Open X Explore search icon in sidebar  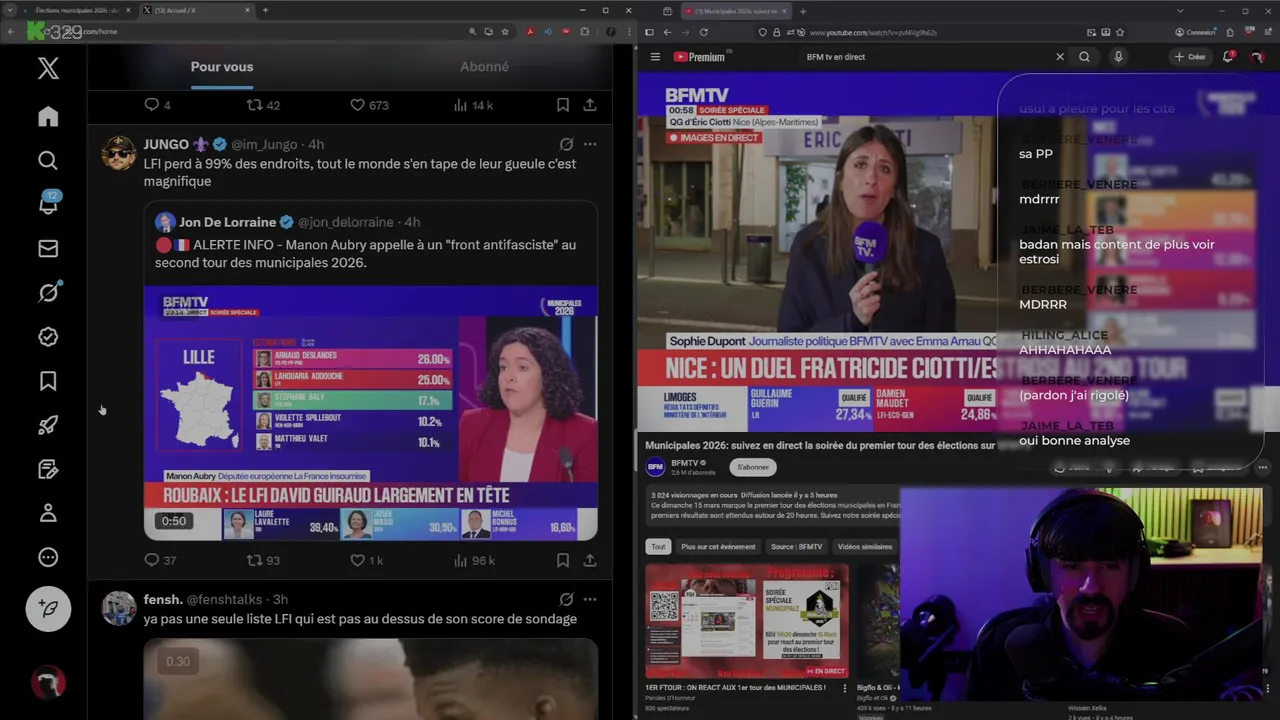pos(48,161)
